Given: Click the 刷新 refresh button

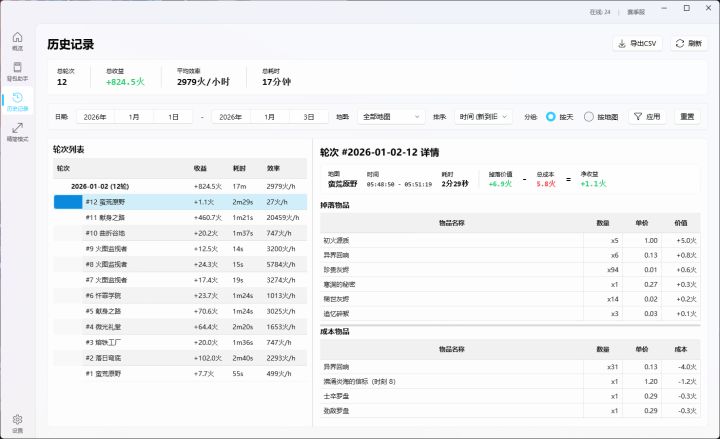Looking at the screenshot, I should click(x=687, y=44).
